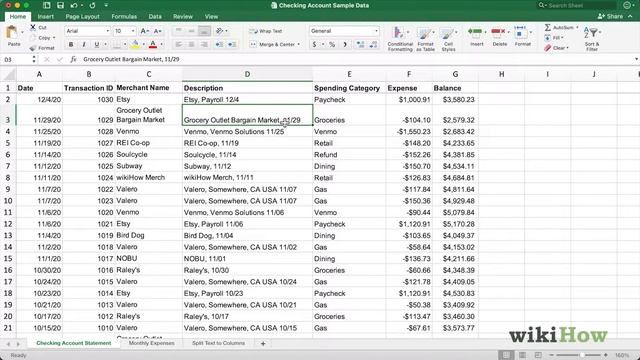Click the Delete cells icon
640x360 pixels.
click(x=499, y=33)
